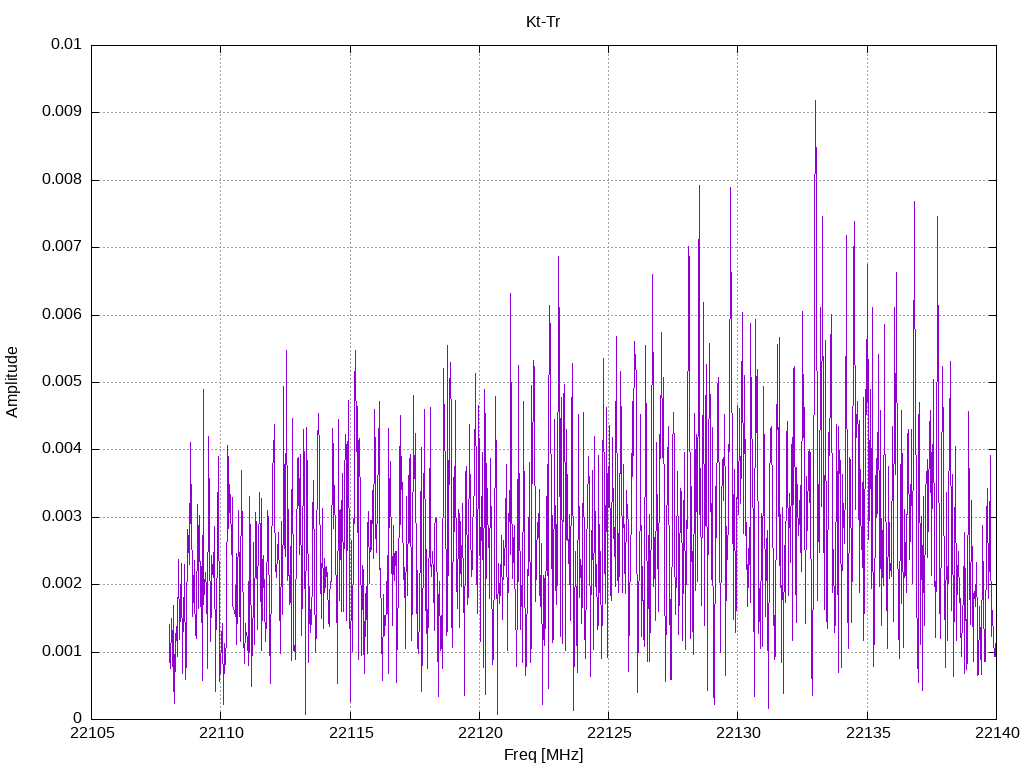1024x768 pixels.
Task: Click the plot title Kt-Tr
Action: coord(543,22)
